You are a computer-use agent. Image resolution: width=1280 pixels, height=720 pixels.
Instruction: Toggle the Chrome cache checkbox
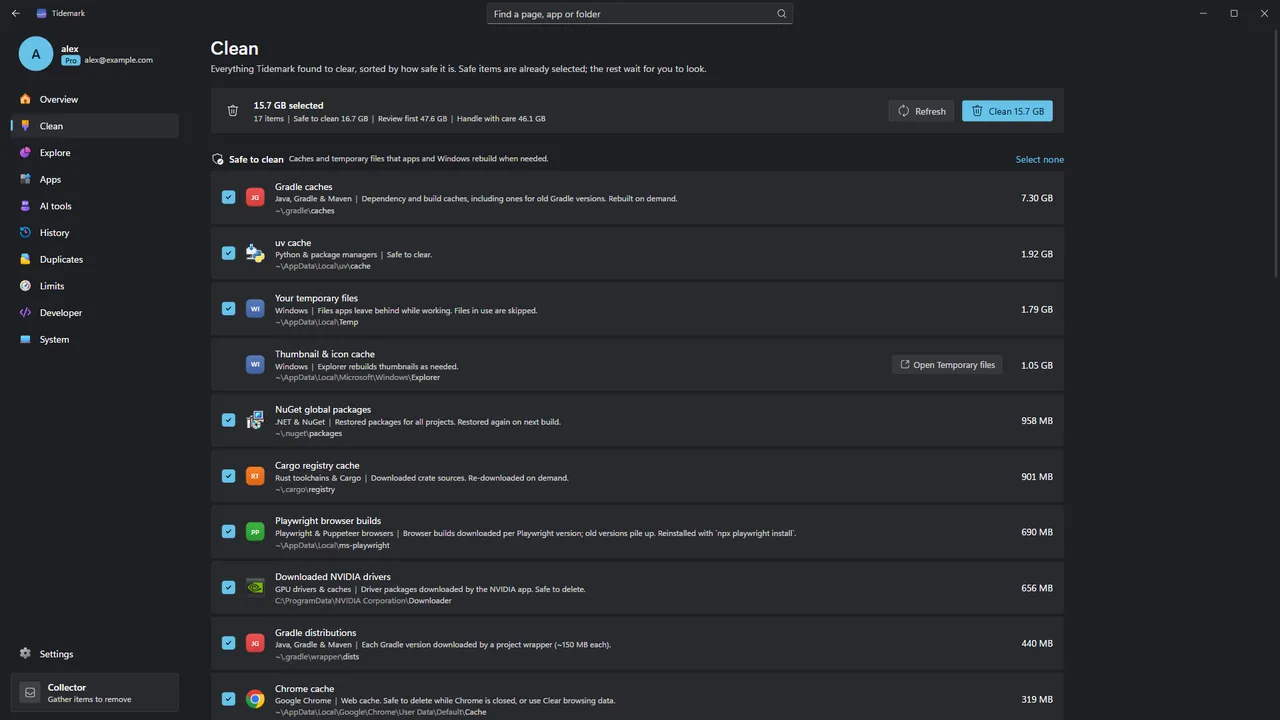tap(228, 699)
